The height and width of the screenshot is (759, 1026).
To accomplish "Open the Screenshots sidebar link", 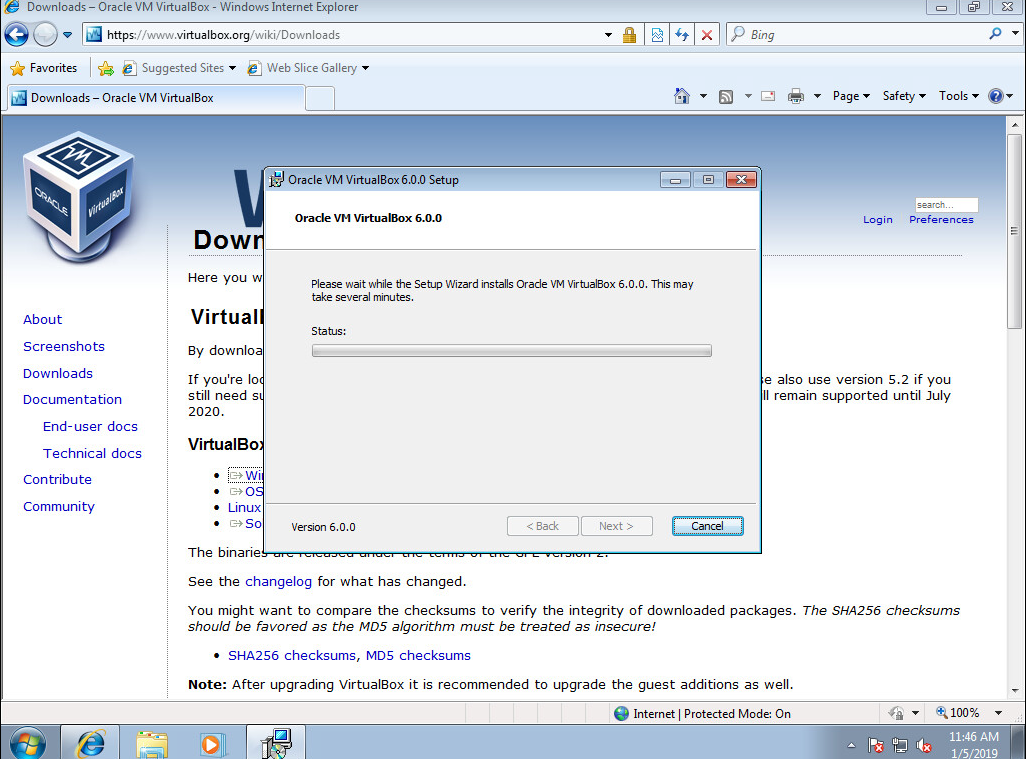I will pyautogui.click(x=63, y=346).
